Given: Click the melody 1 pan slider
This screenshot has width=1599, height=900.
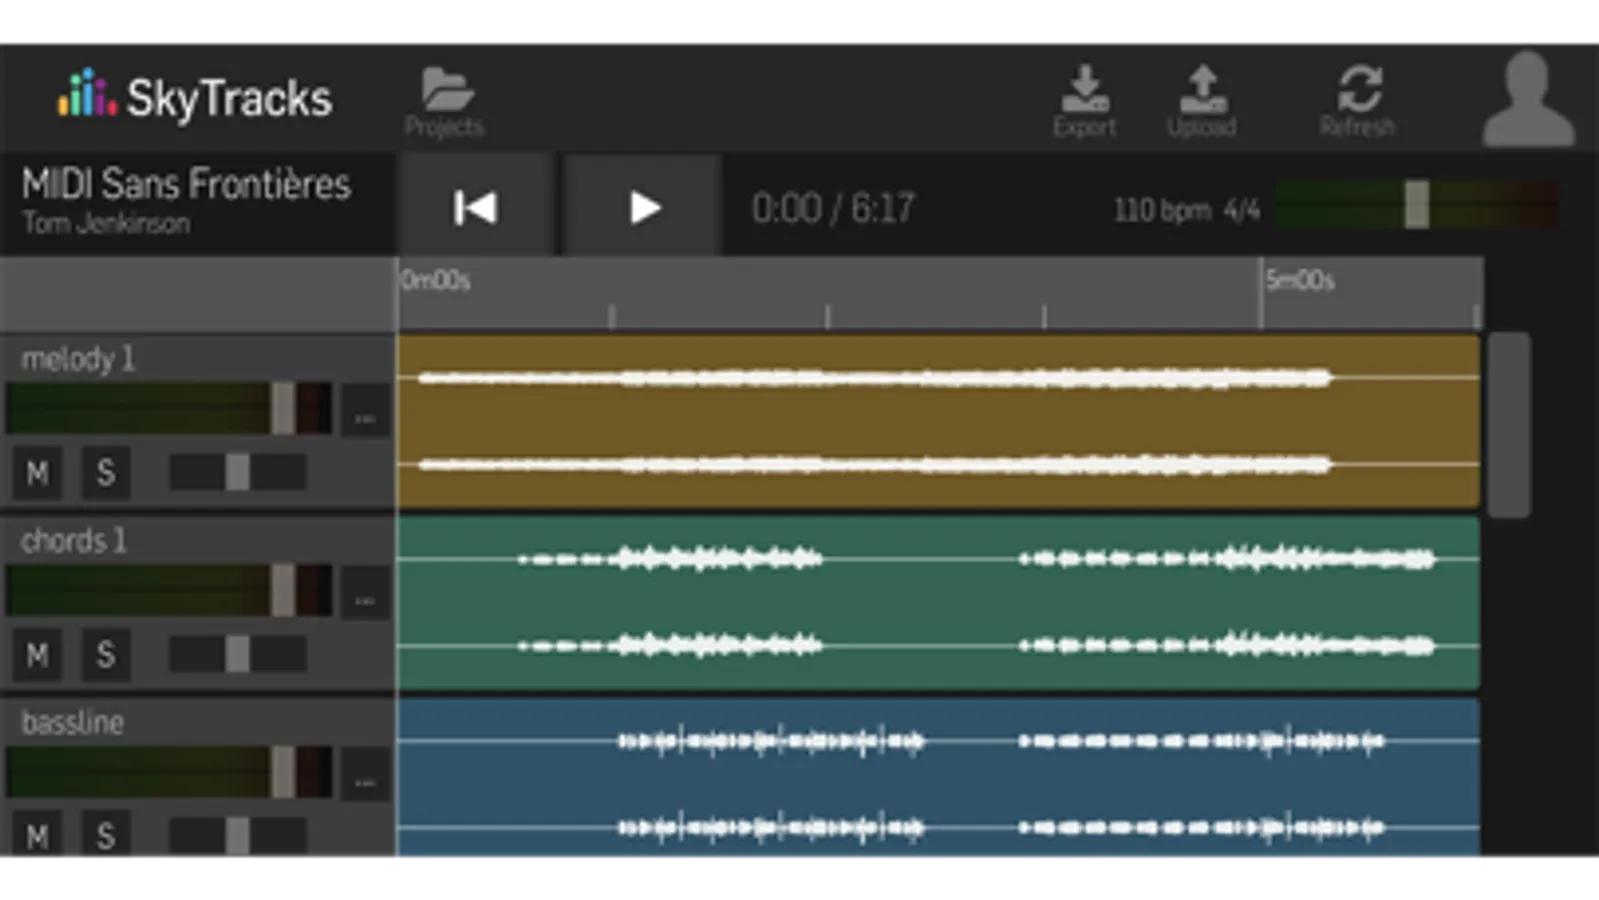Looking at the screenshot, I should click(x=238, y=472).
